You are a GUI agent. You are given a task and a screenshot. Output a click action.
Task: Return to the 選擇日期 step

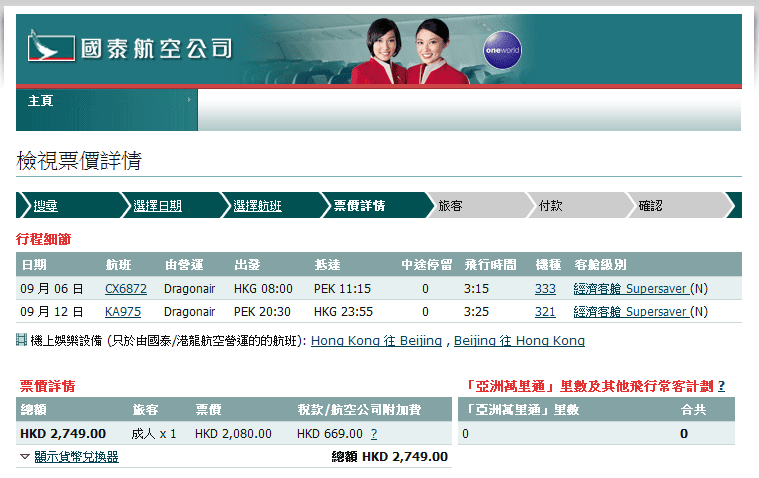click(x=158, y=206)
